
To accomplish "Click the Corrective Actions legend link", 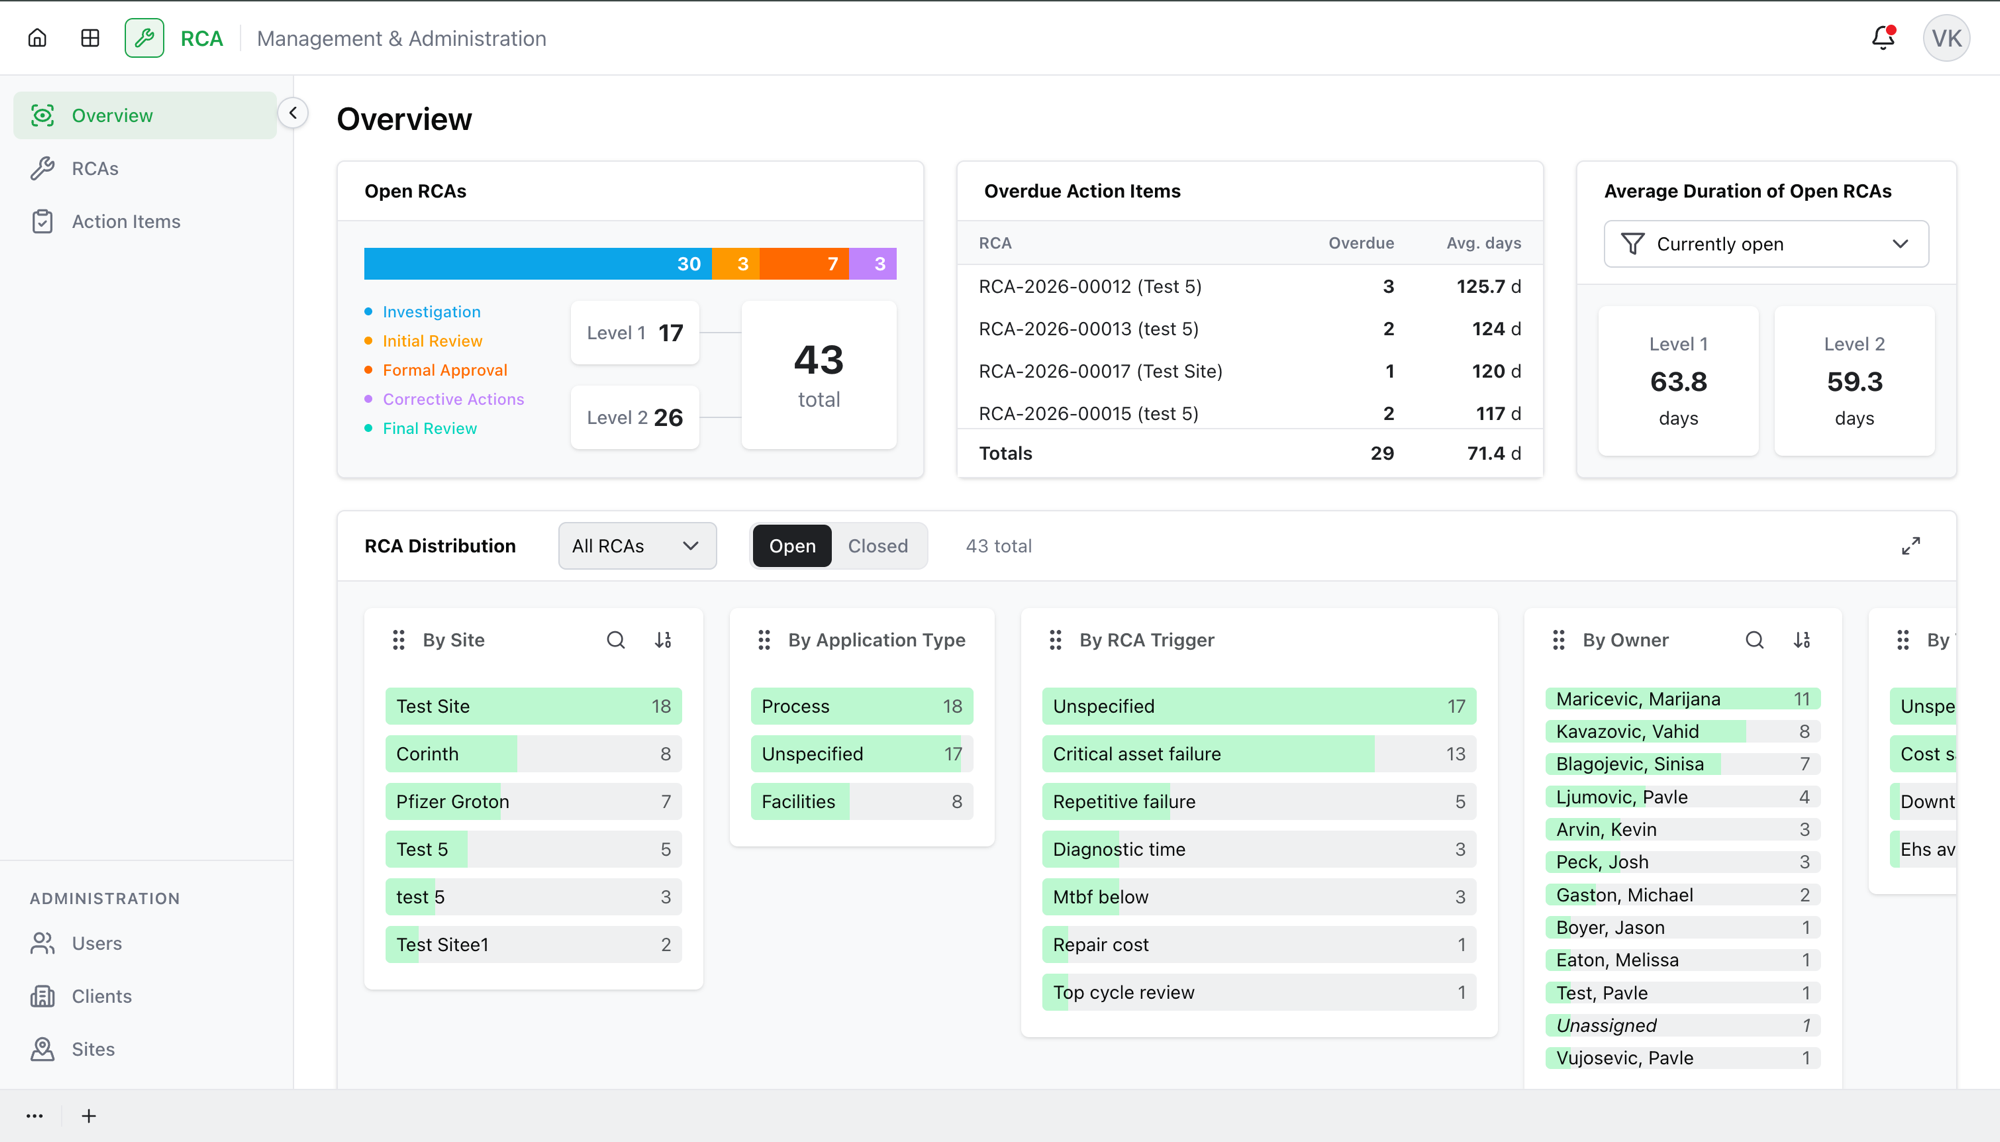I will coord(453,399).
